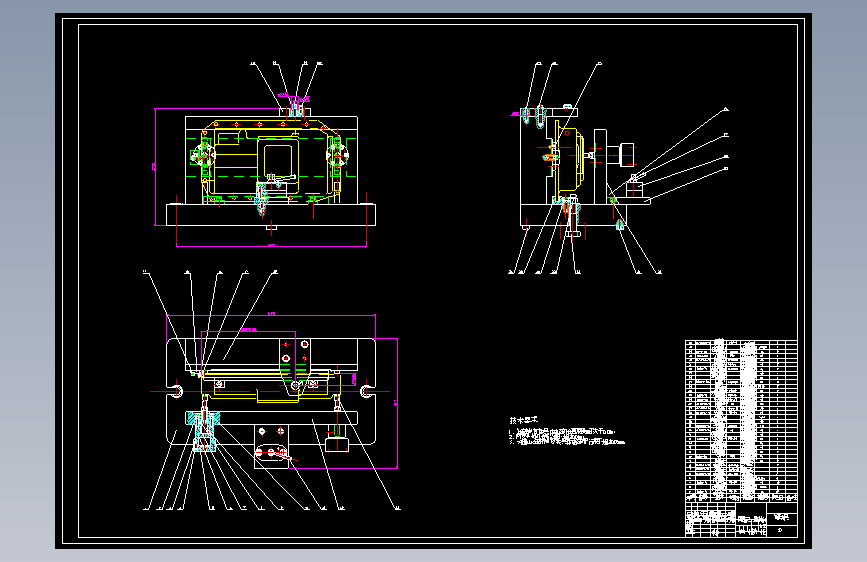Image resolution: width=867 pixels, height=562 pixels.
Task: Click the title block below the parts list
Action: click(x=741, y=519)
